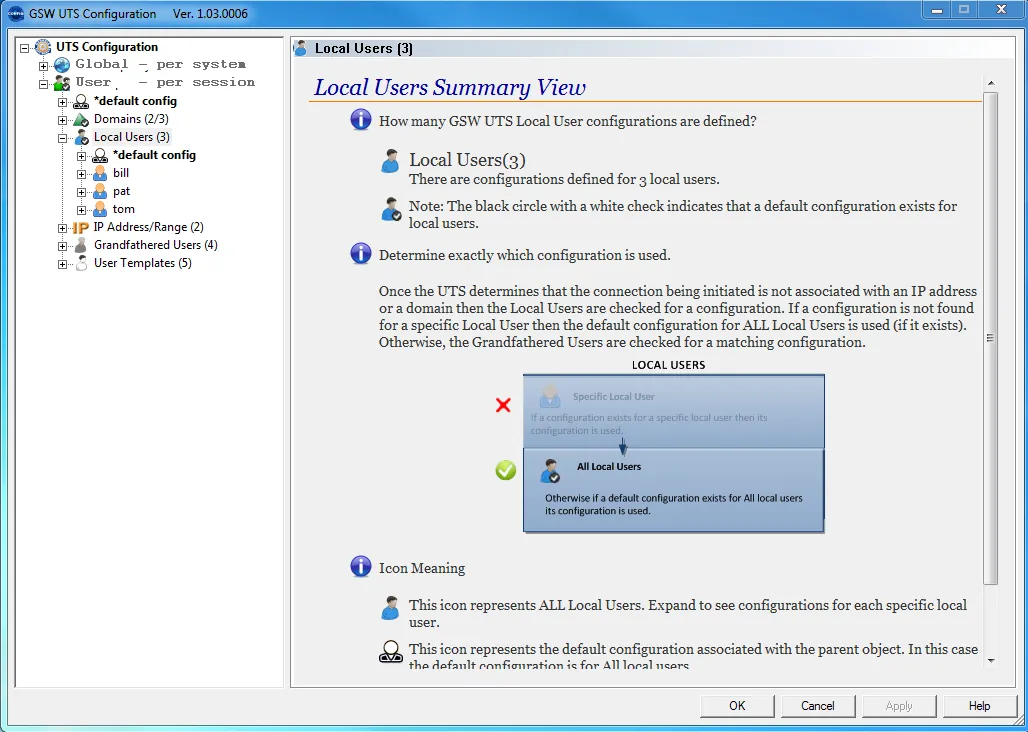
Task: Click the User per session people icon
Action: [62, 83]
